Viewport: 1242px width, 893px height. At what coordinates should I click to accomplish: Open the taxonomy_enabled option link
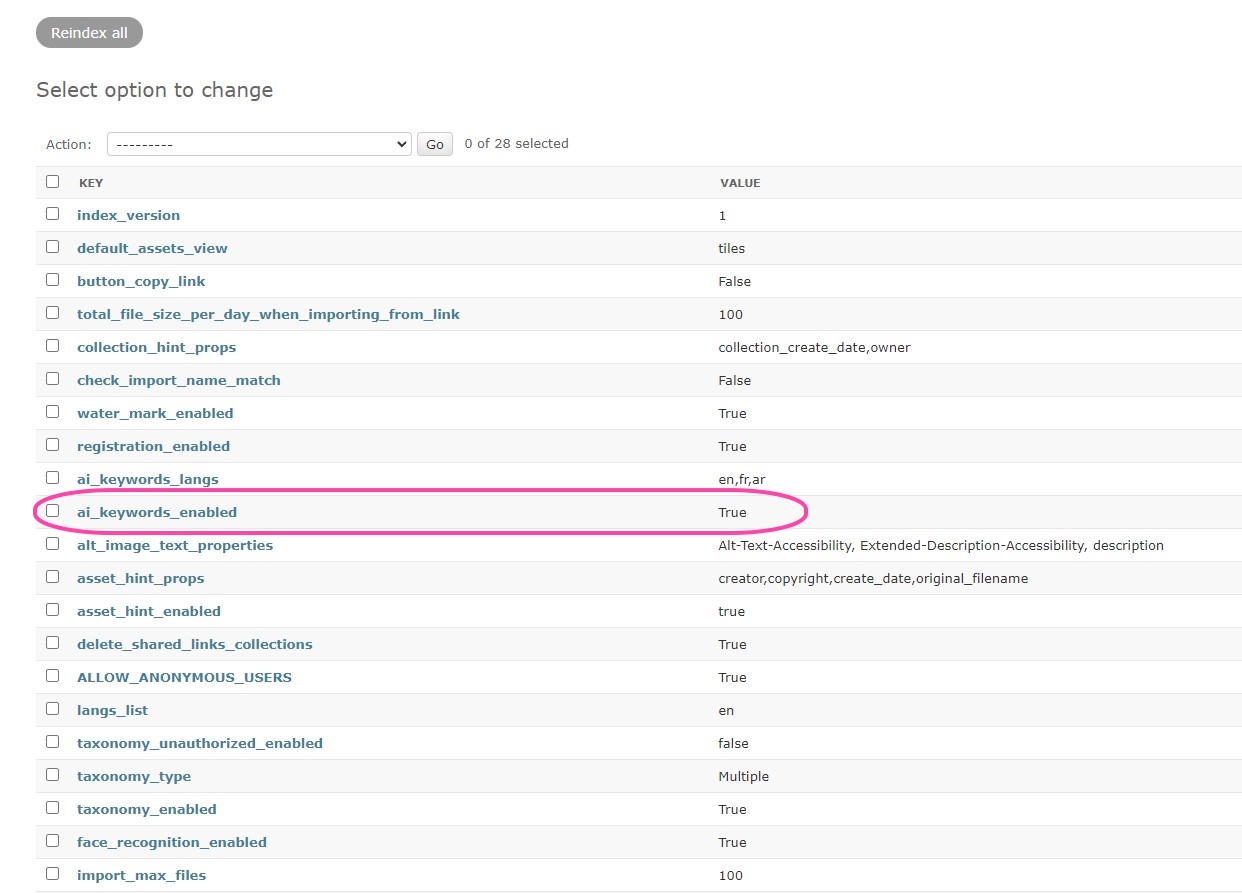(x=147, y=809)
